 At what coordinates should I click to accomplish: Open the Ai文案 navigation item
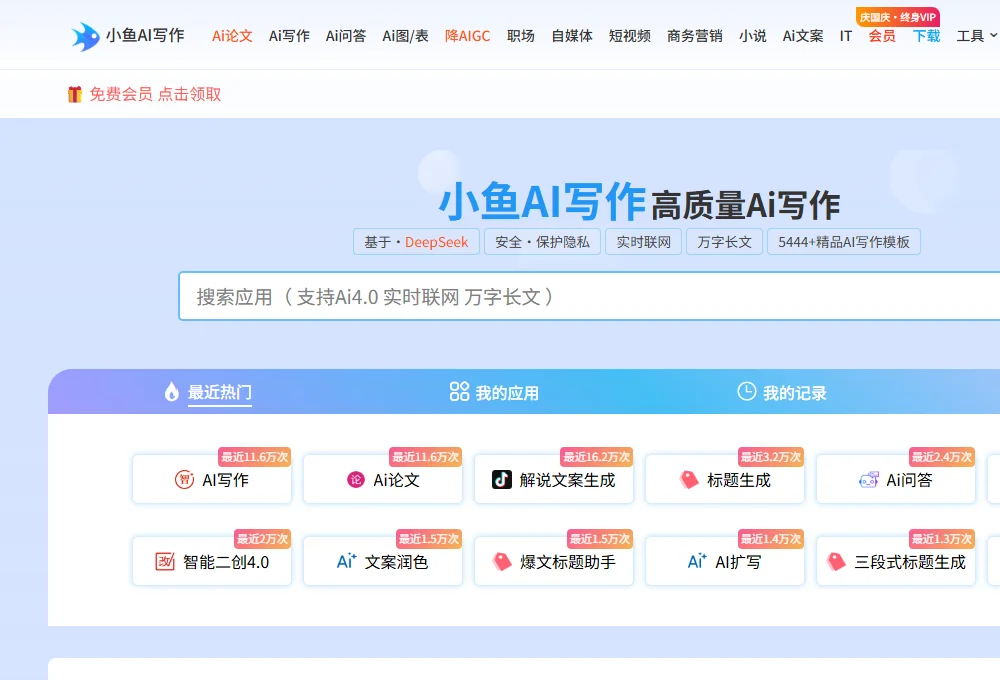(x=803, y=36)
